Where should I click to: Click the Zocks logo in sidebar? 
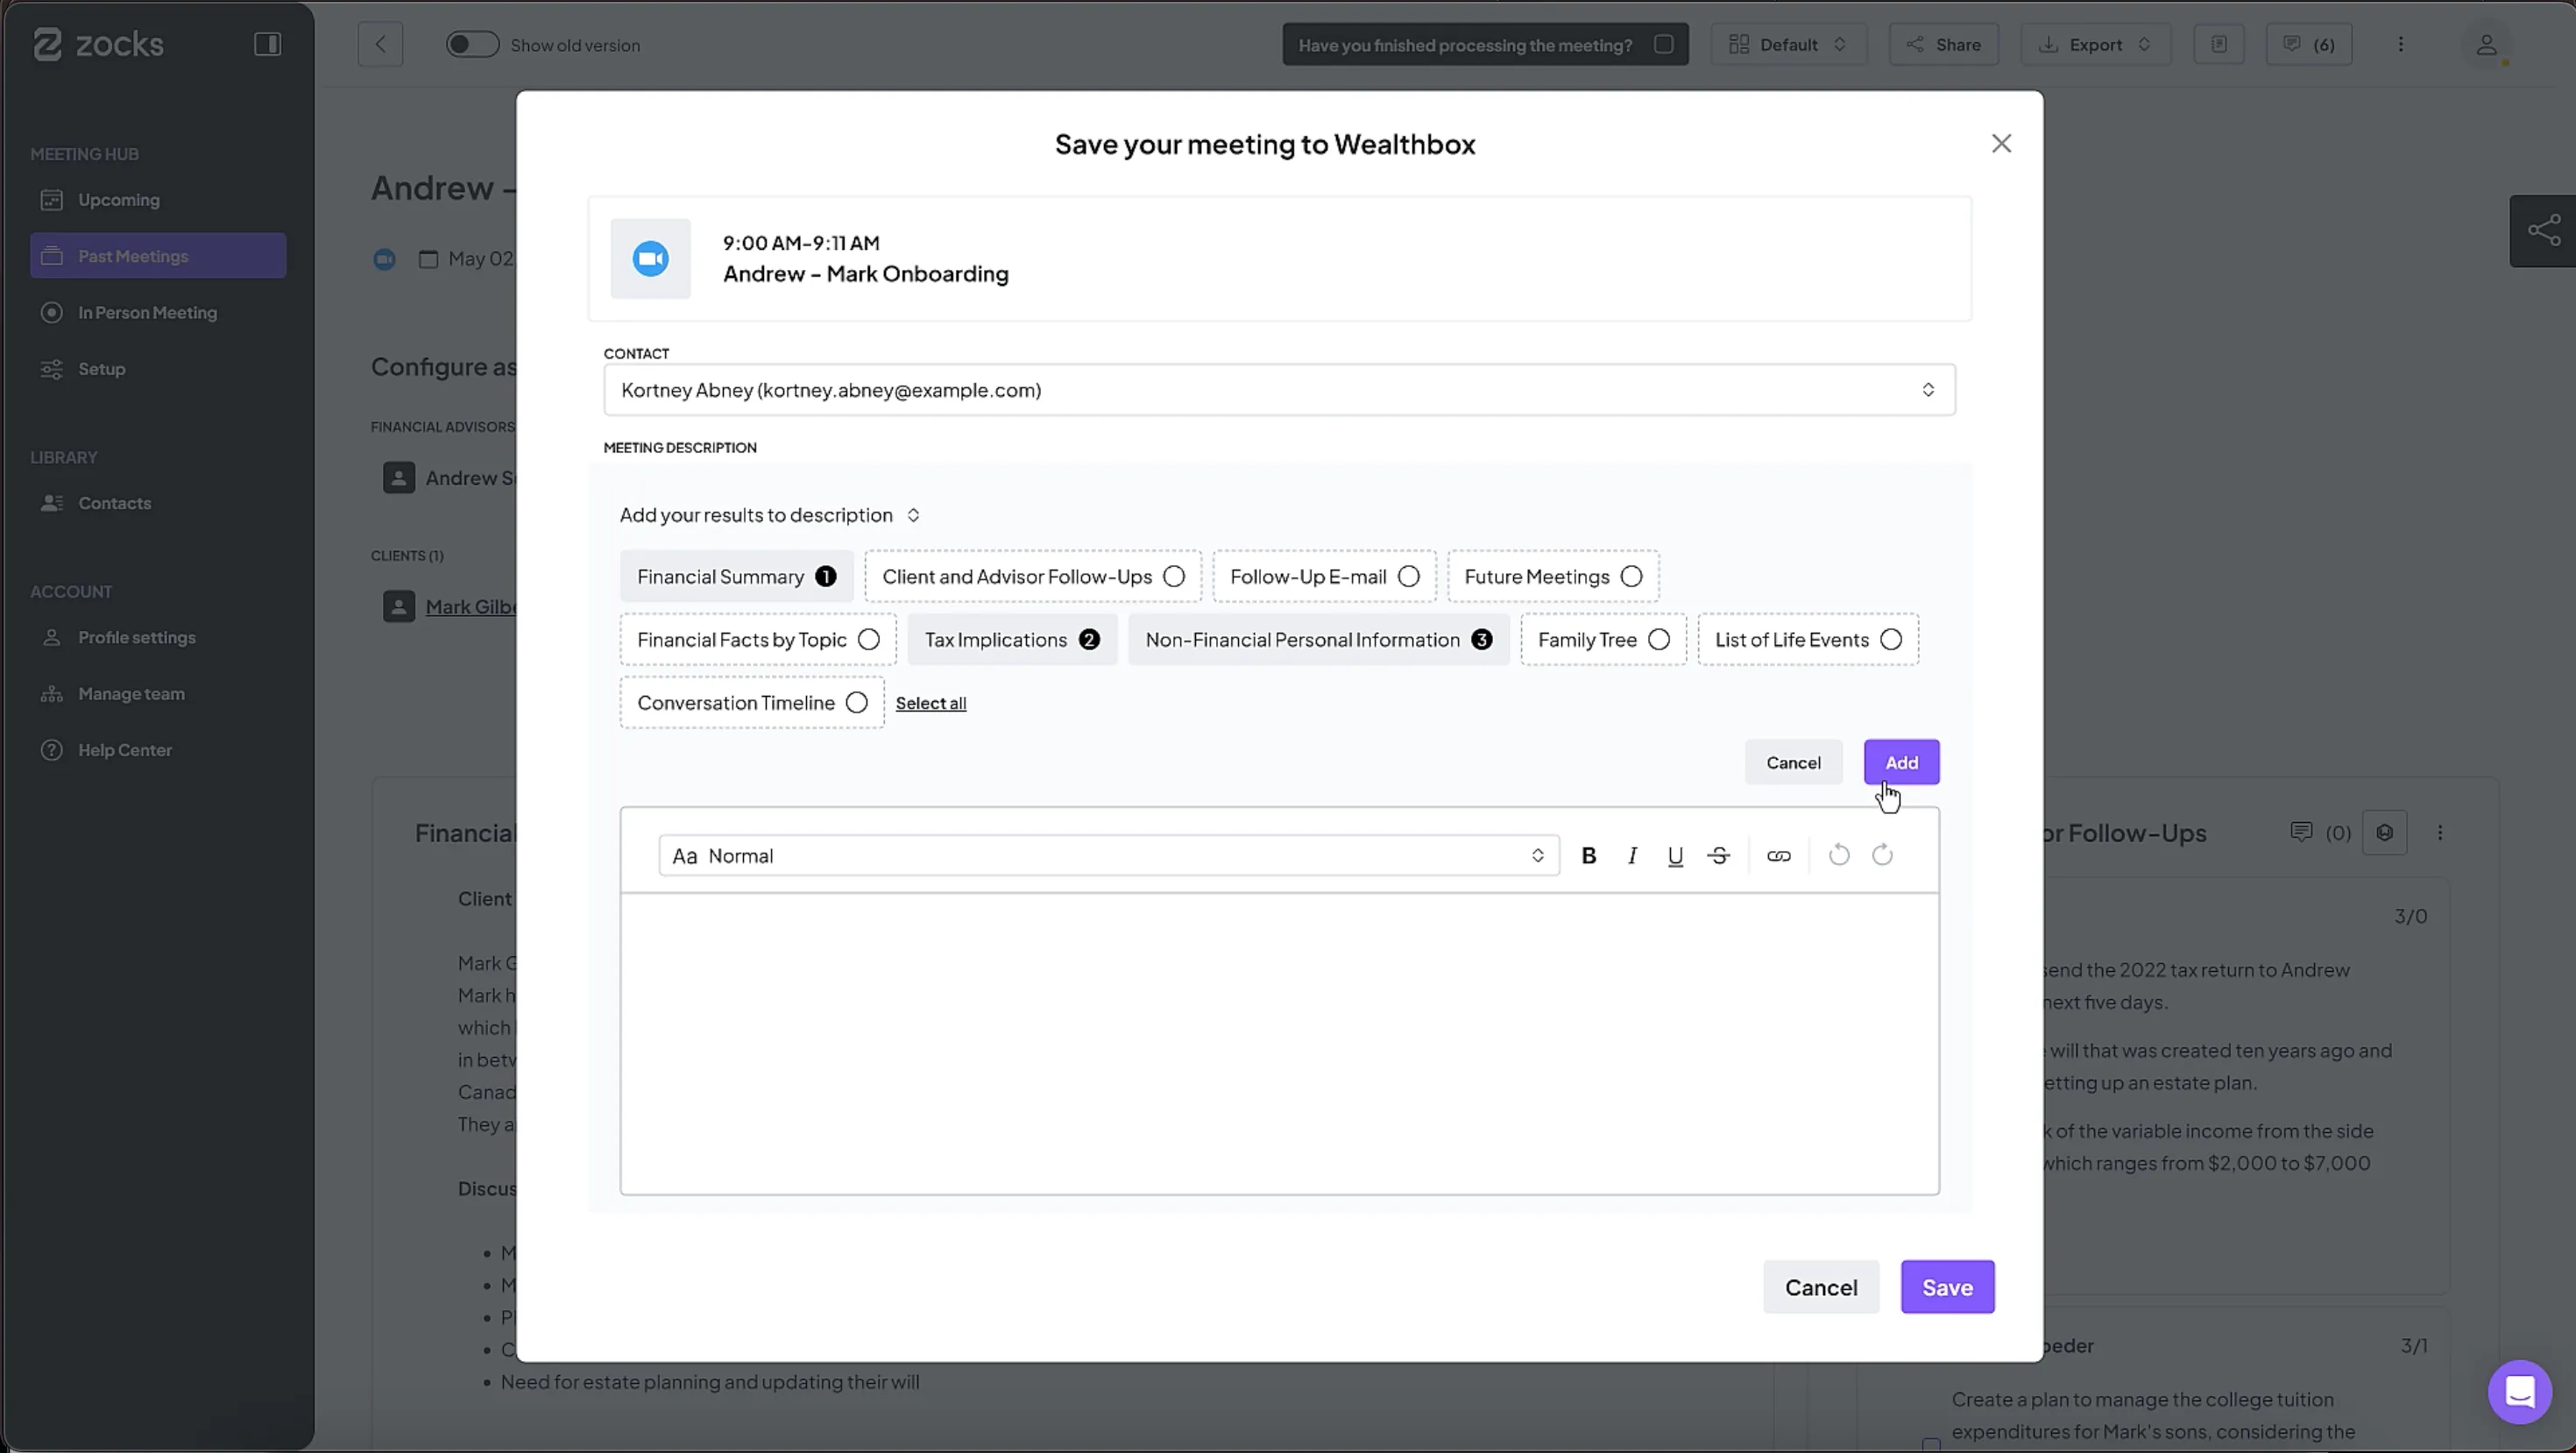(x=98, y=44)
